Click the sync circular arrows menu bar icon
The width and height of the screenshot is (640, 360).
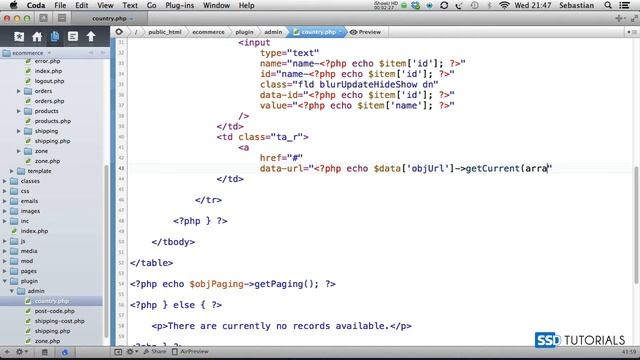tap(444, 5)
